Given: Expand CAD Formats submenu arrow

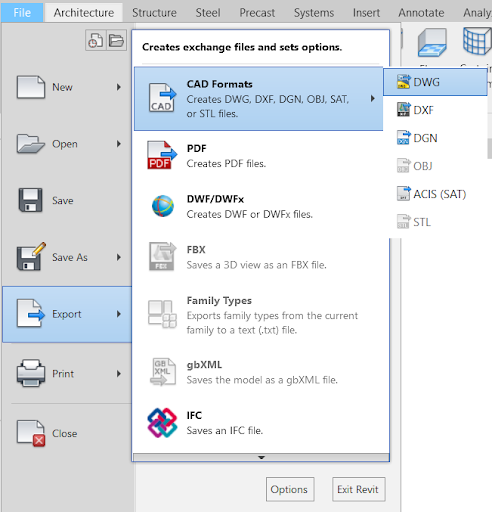Looking at the screenshot, I should coord(373,99).
